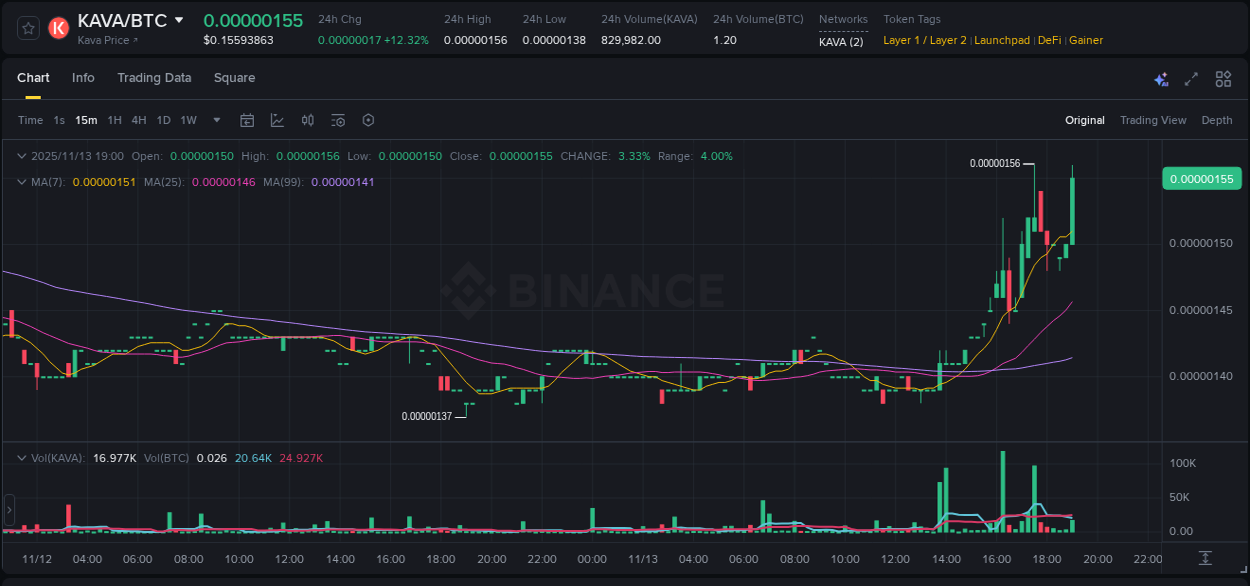This screenshot has height=586, width=1250.
Task: Launch the Binance AI assistant icon
Action: coord(1161,78)
